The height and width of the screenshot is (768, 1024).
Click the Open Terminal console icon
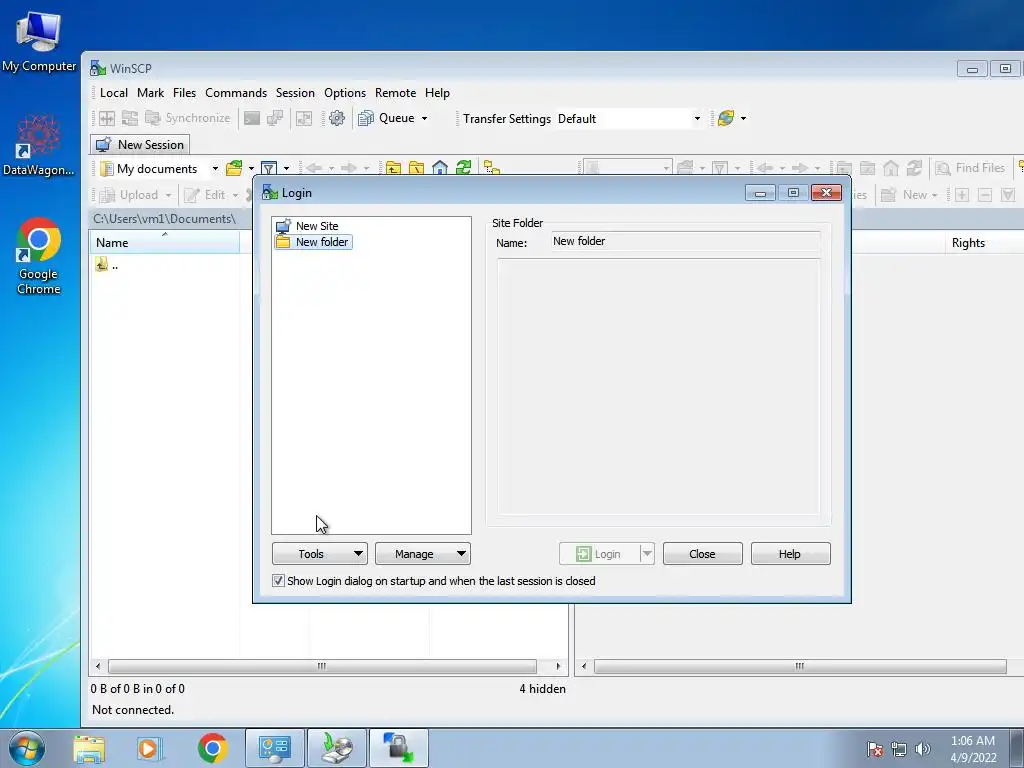251,118
